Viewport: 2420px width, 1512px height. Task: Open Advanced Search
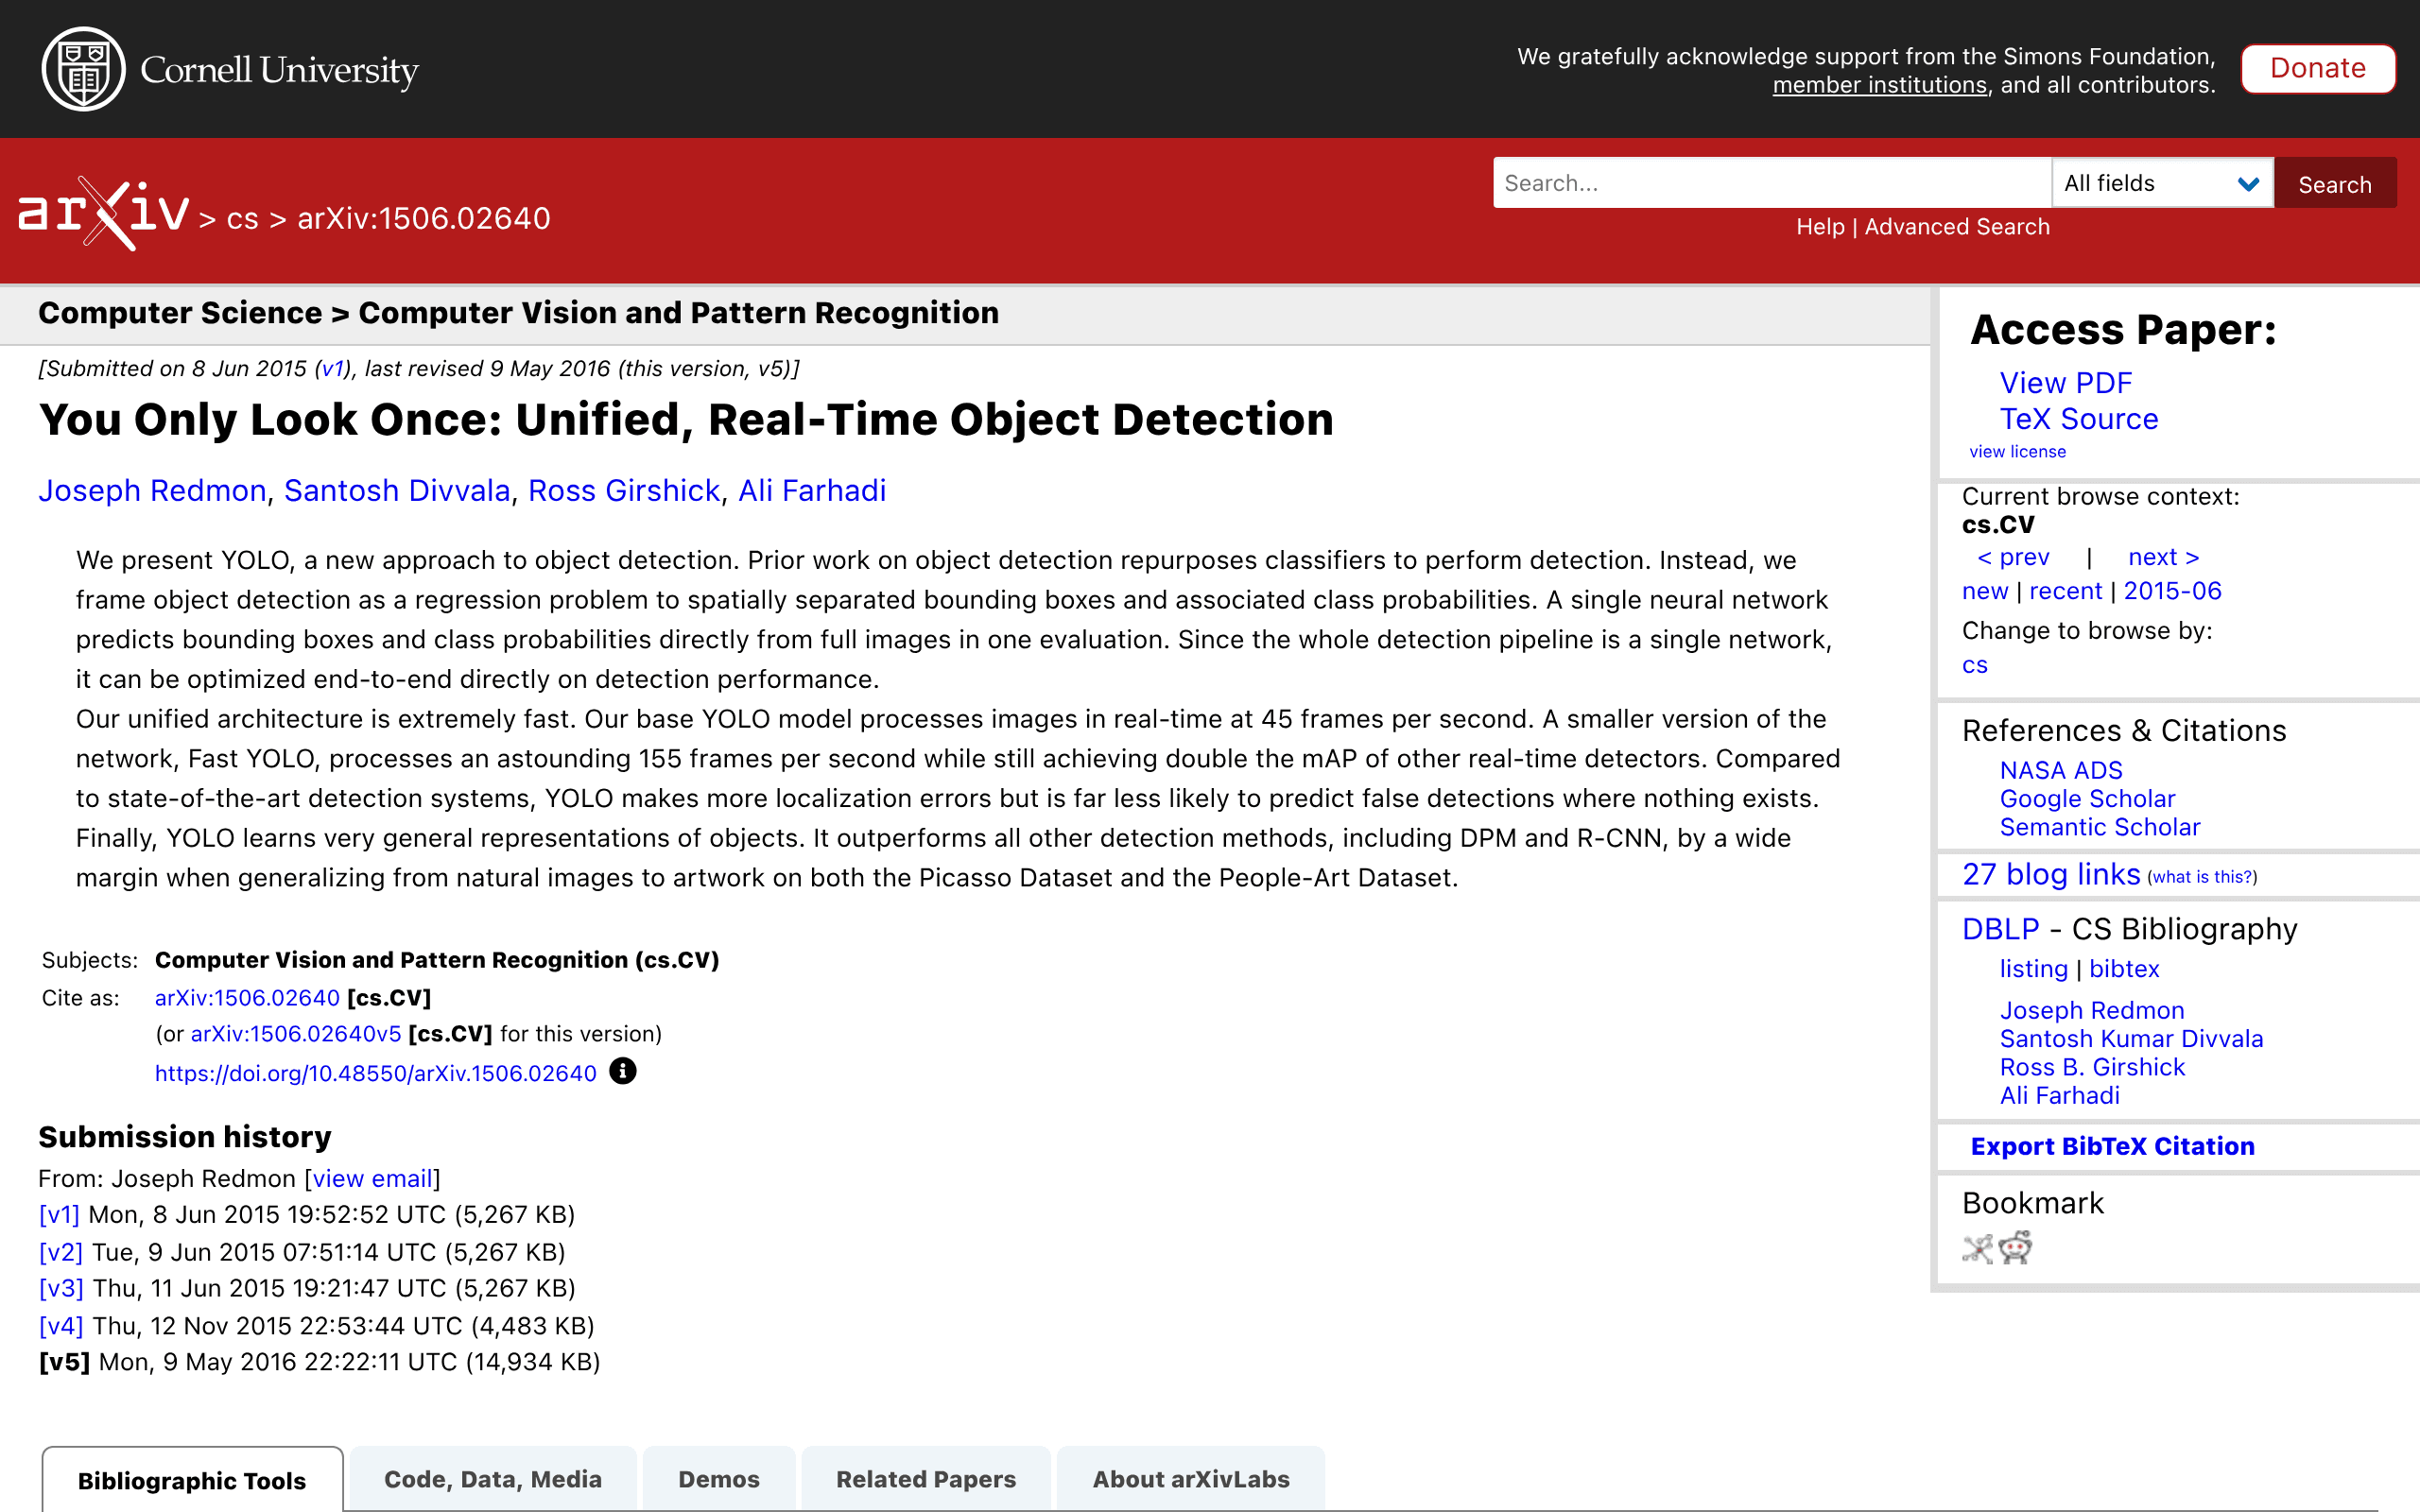[x=1957, y=227]
